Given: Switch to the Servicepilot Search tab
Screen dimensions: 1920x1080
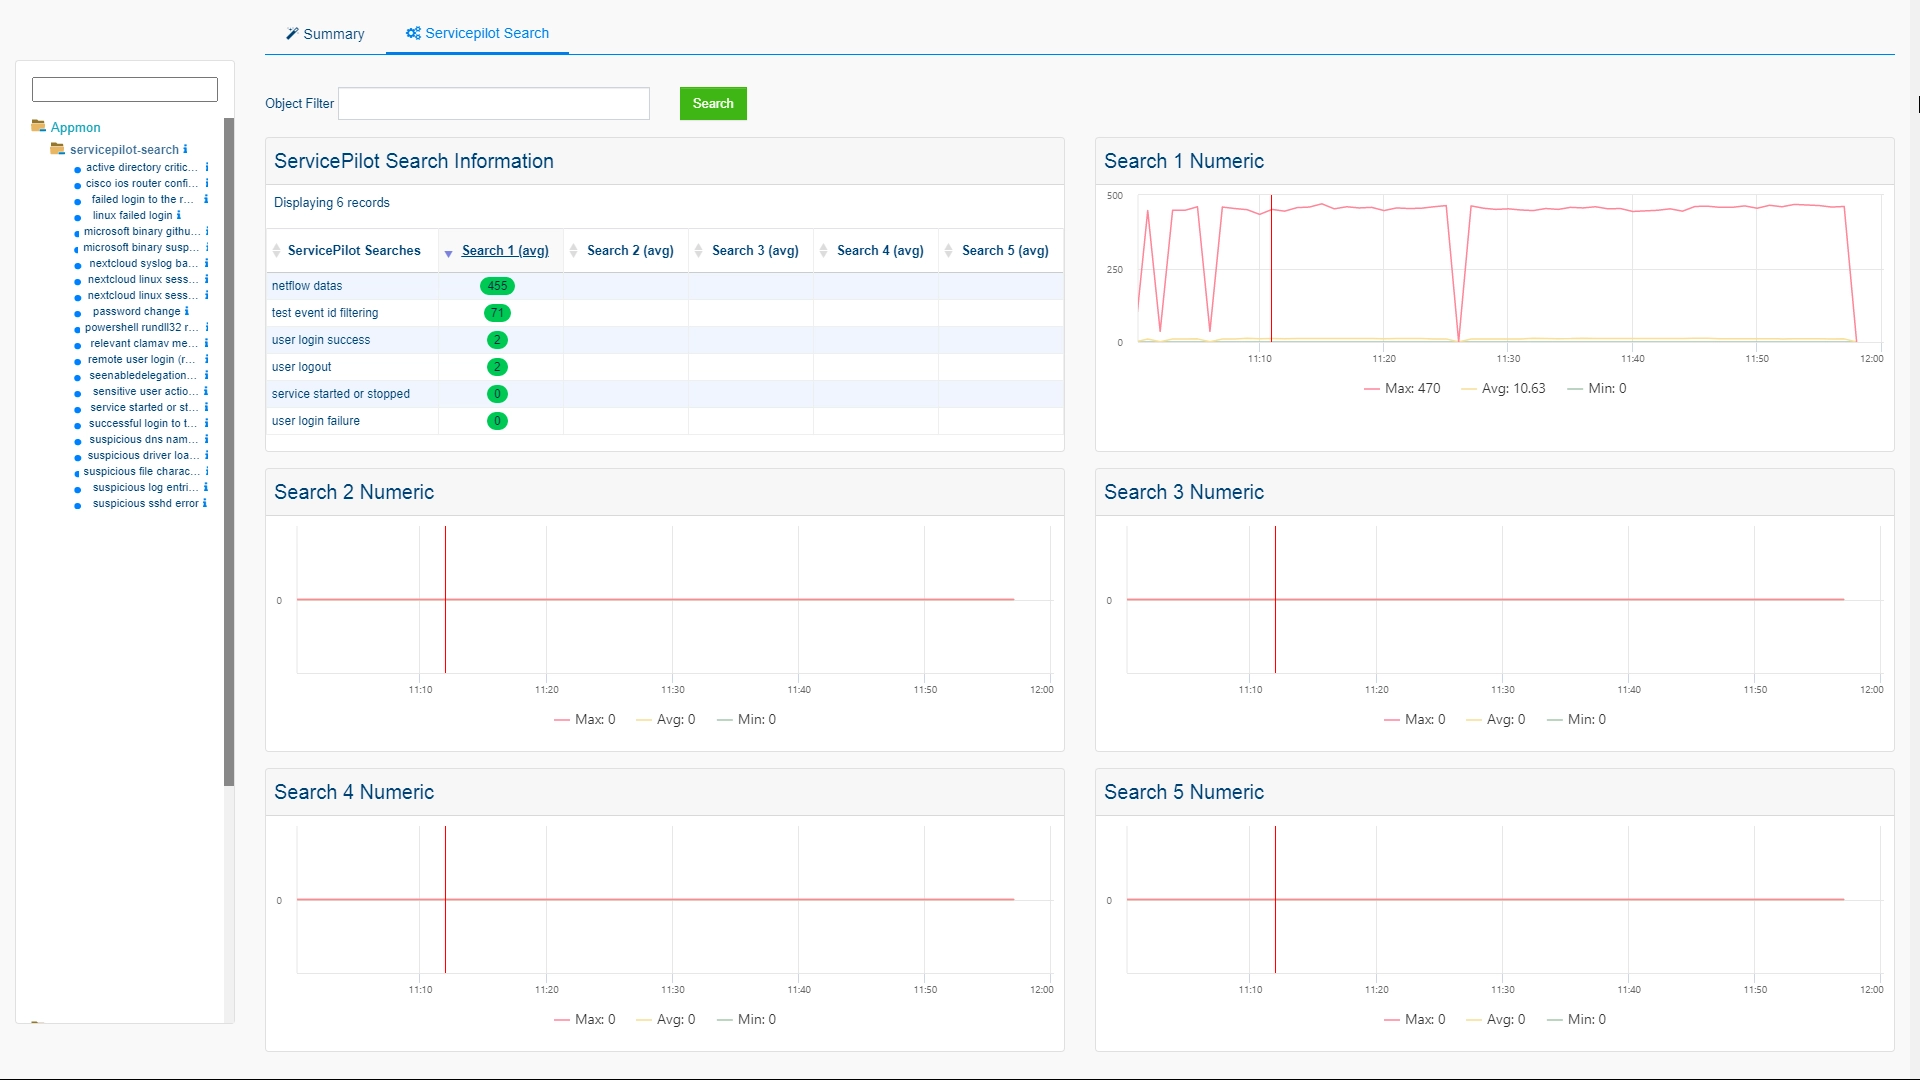Looking at the screenshot, I should pos(477,33).
